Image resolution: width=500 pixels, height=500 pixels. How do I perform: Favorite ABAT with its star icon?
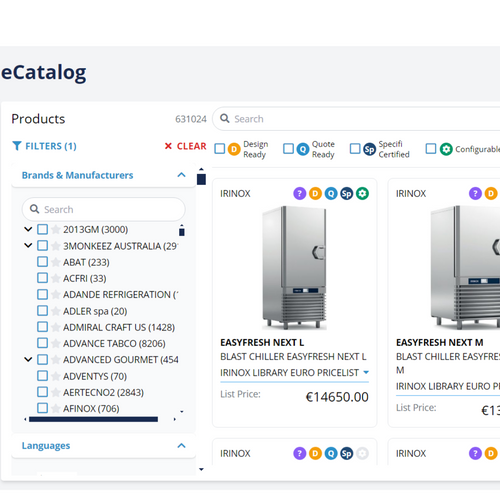point(56,262)
